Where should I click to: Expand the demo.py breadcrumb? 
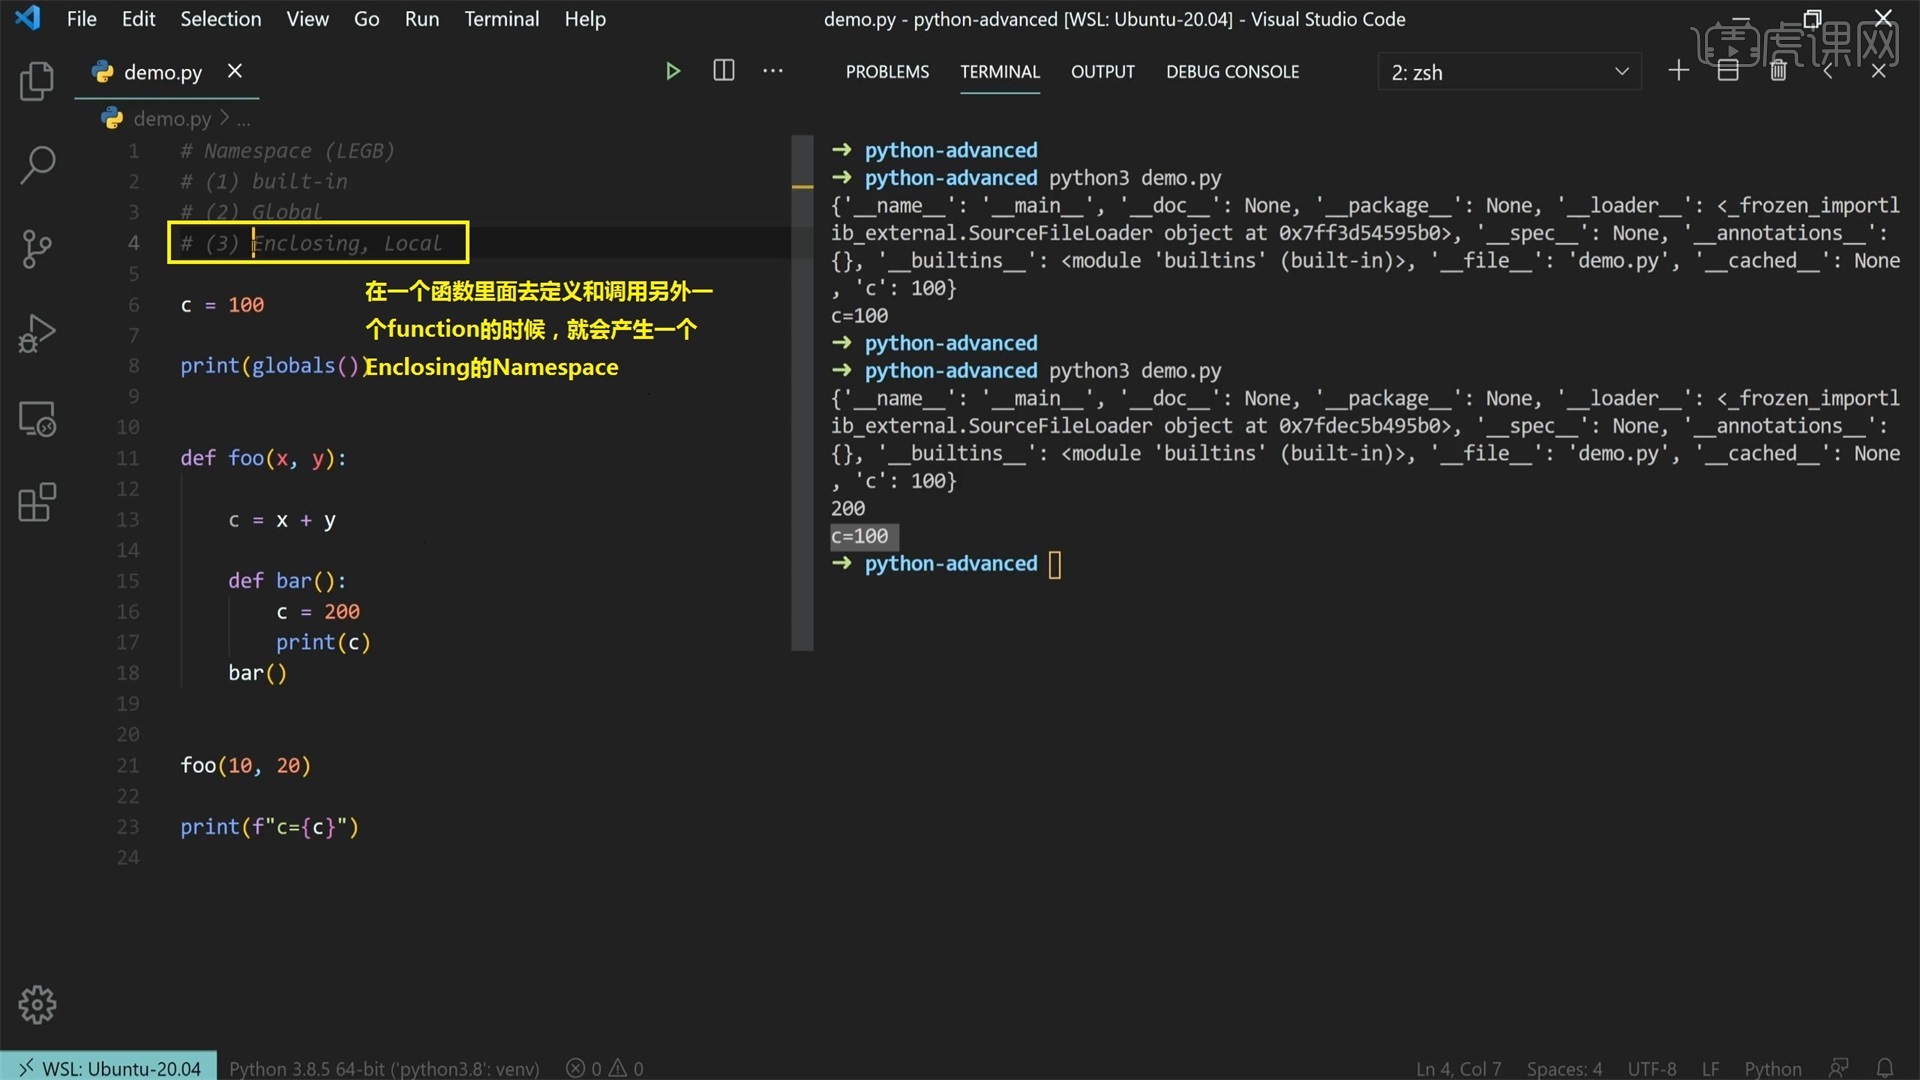(x=243, y=118)
